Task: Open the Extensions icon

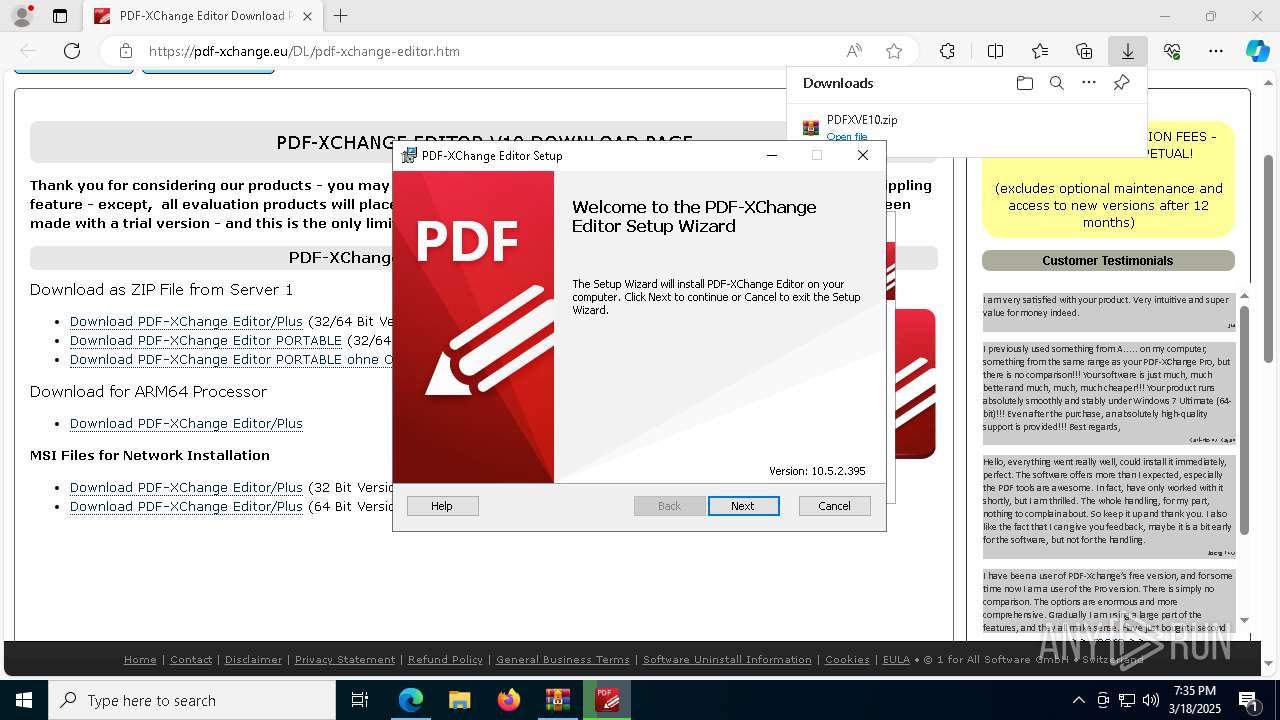Action: pos(947,51)
